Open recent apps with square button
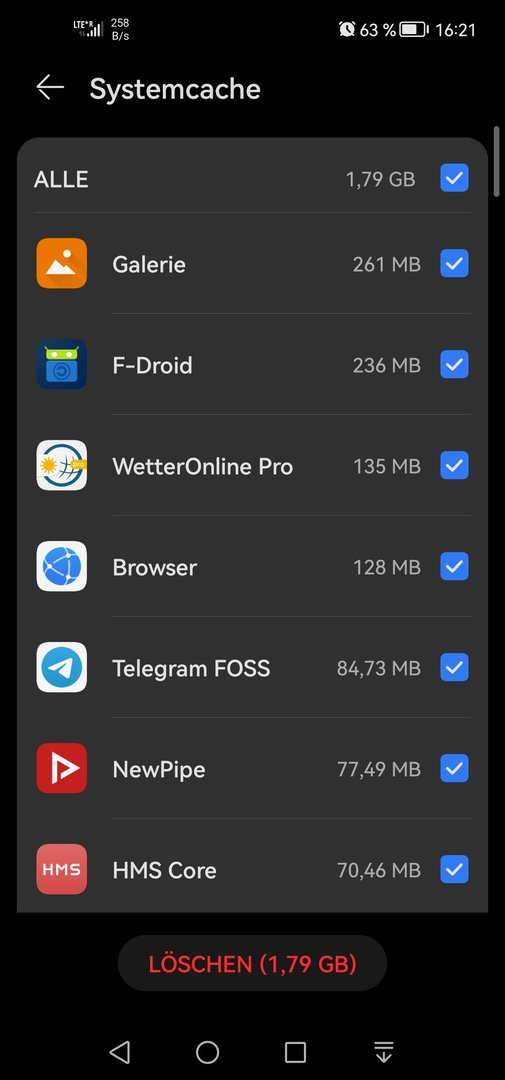 tap(296, 1052)
